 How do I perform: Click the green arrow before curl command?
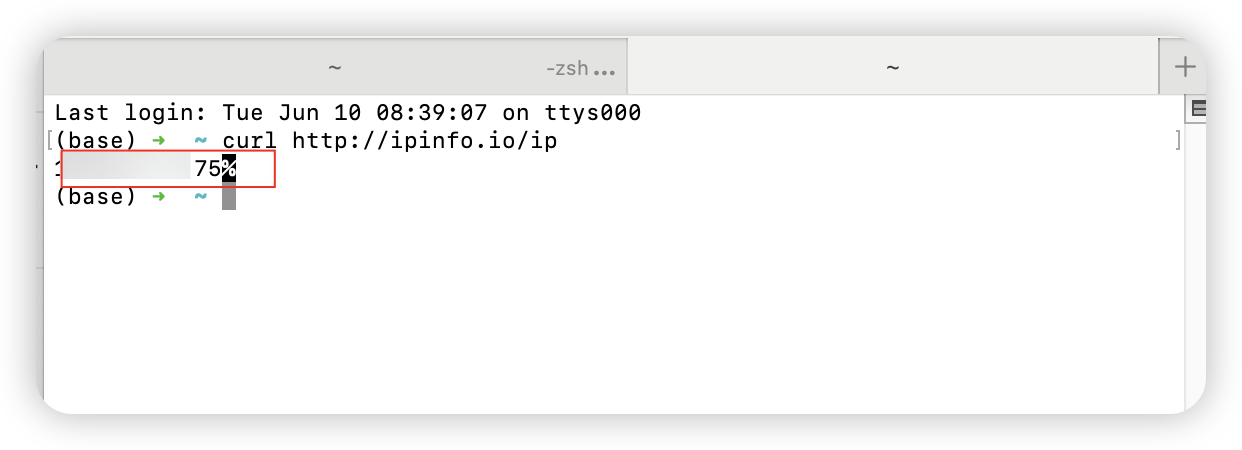point(158,141)
